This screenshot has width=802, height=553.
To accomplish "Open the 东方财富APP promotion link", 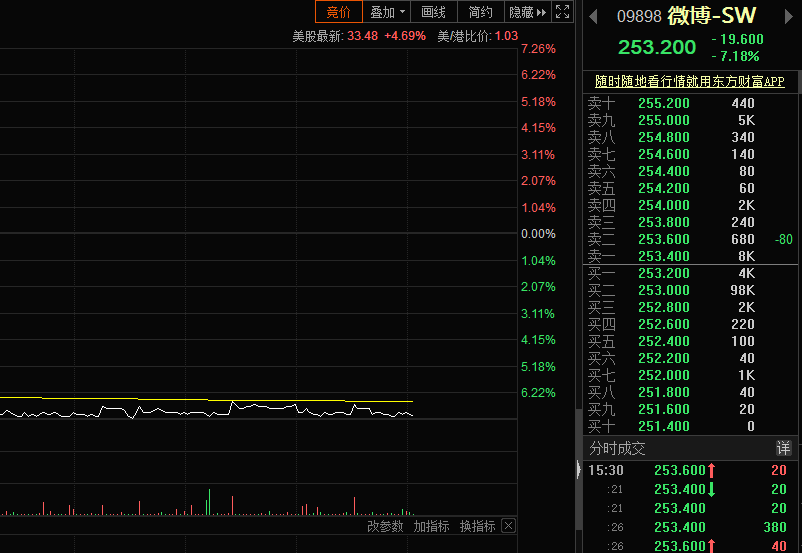I will [689, 81].
